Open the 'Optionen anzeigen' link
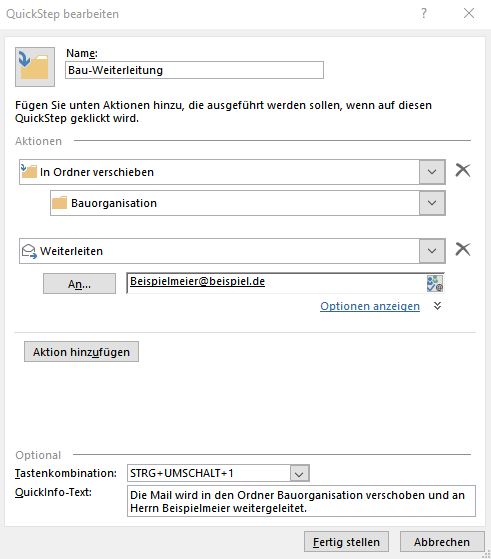 click(x=370, y=306)
